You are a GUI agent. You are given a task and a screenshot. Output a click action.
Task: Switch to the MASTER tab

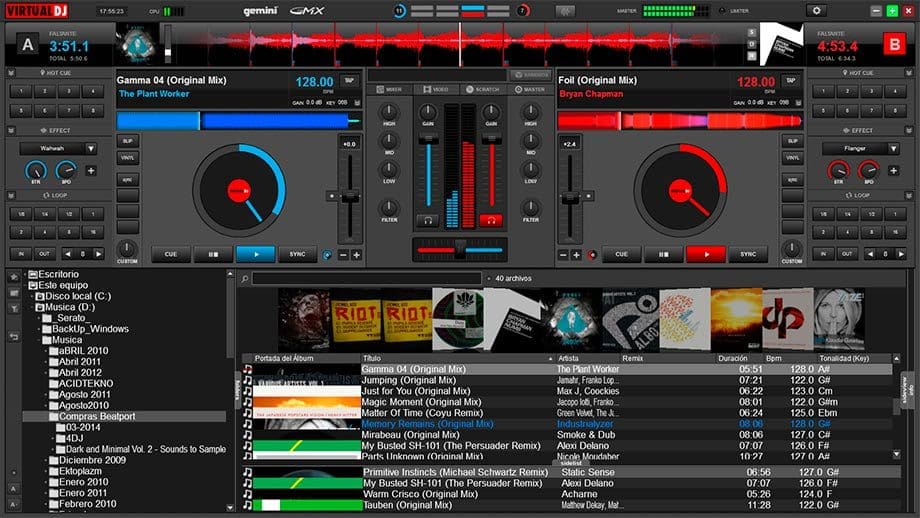pyautogui.click(x=530, y=90)
